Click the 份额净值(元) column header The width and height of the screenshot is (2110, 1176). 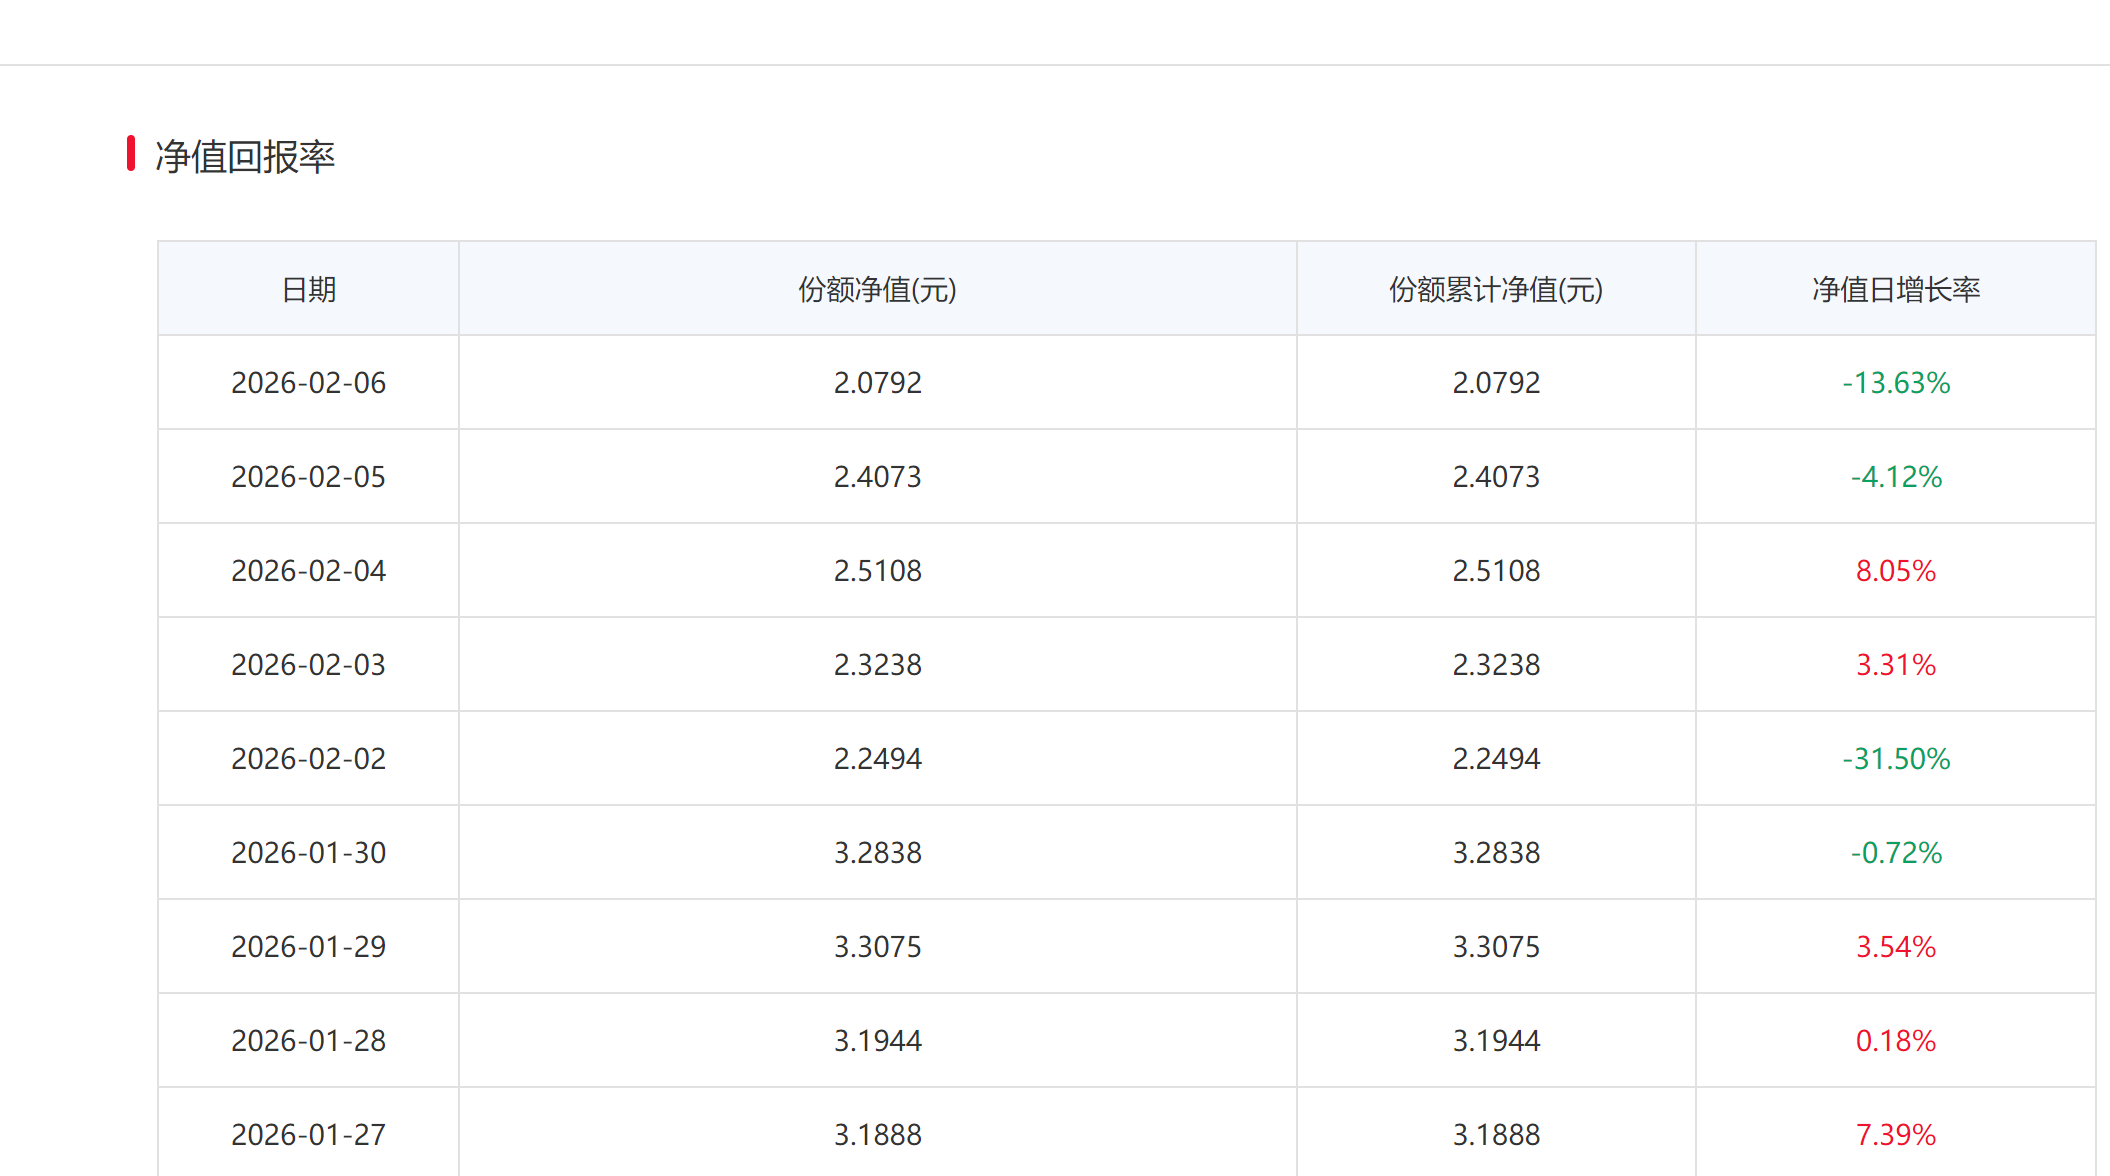pyautogui.click(x=877, y=290)
